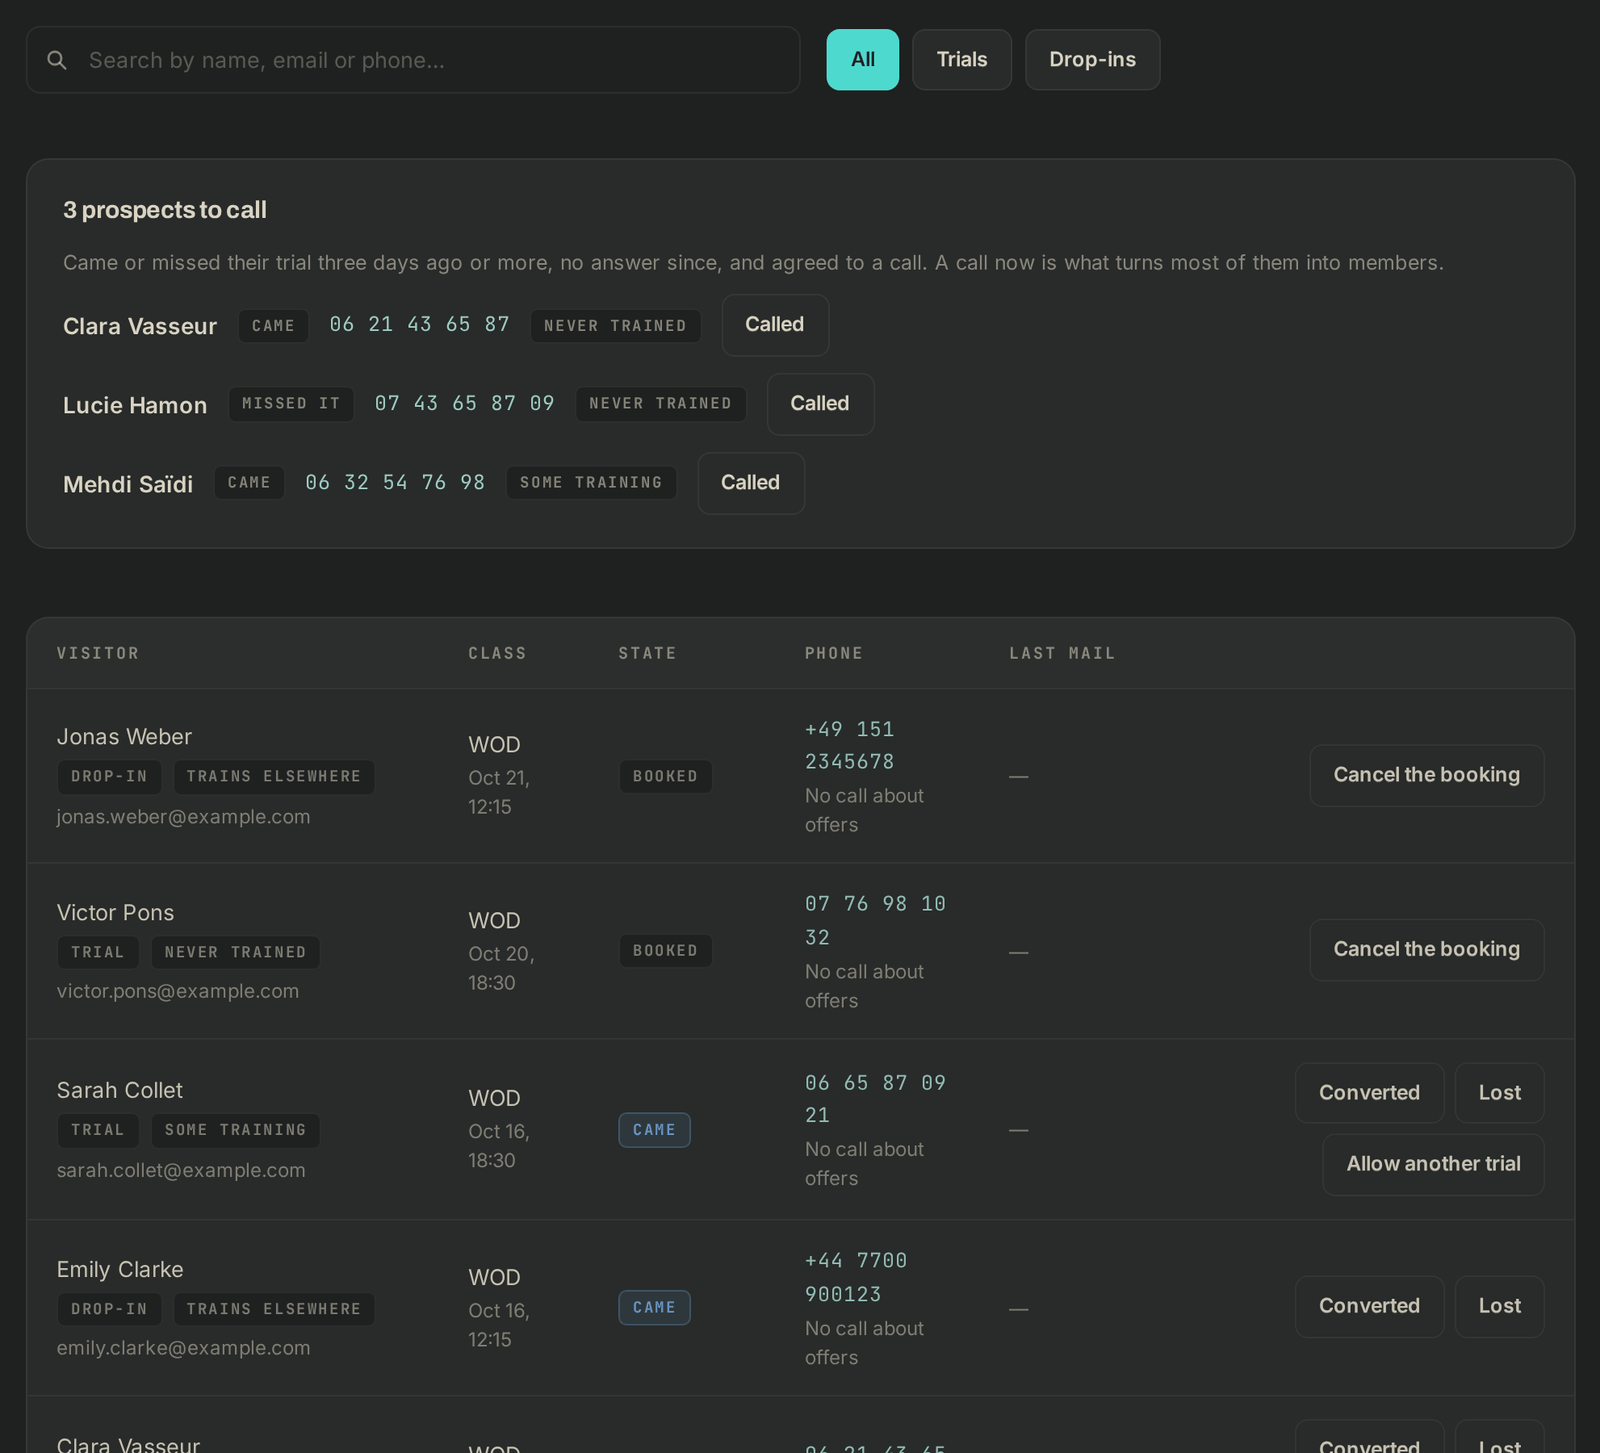1600x1453 pixels.
Task: Mark Mehdi Saïdi as Called
Action: pyautogui.click(x=751, y=483)
